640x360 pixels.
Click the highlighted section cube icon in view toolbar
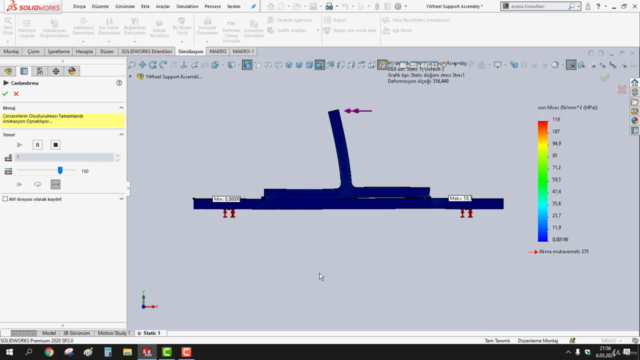coord(320,64)
